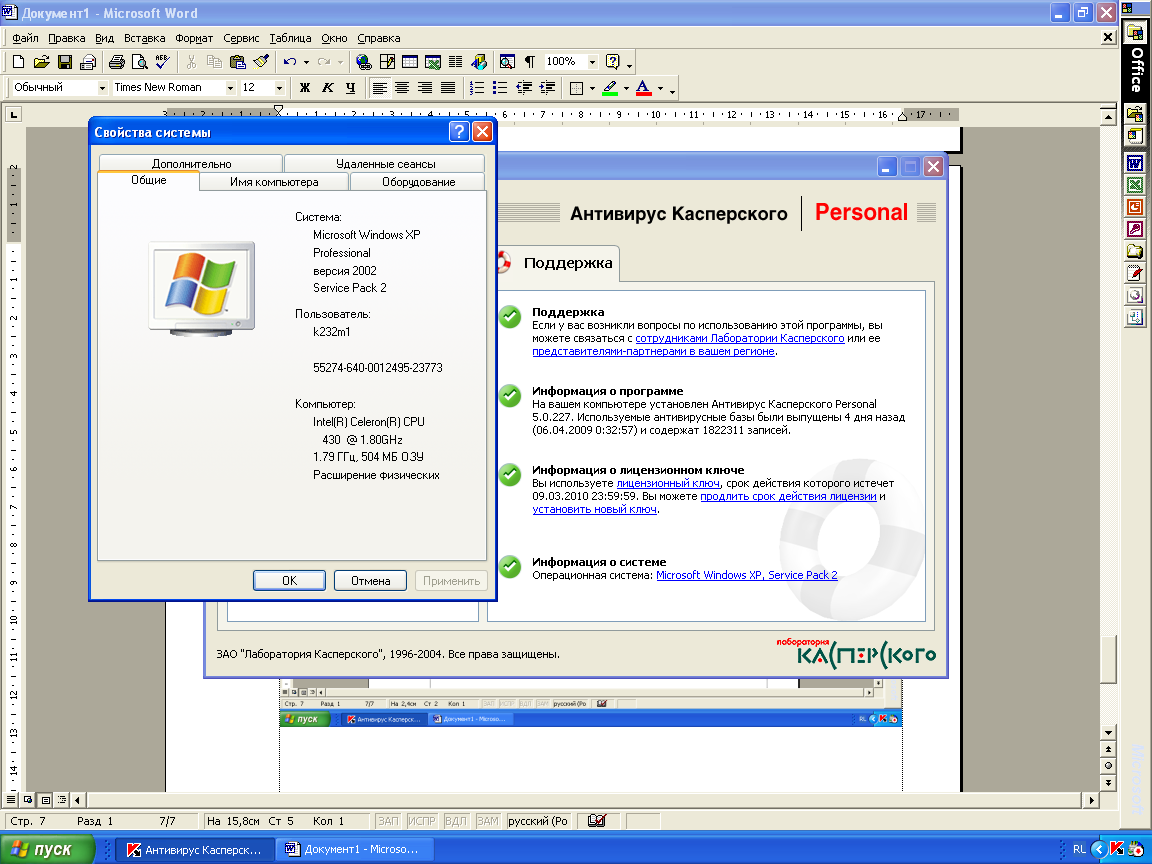Viewport: 1152px width, 864px height.
Task: Launch Word from the Office shortcut bar
Action: click(1135, 163)
